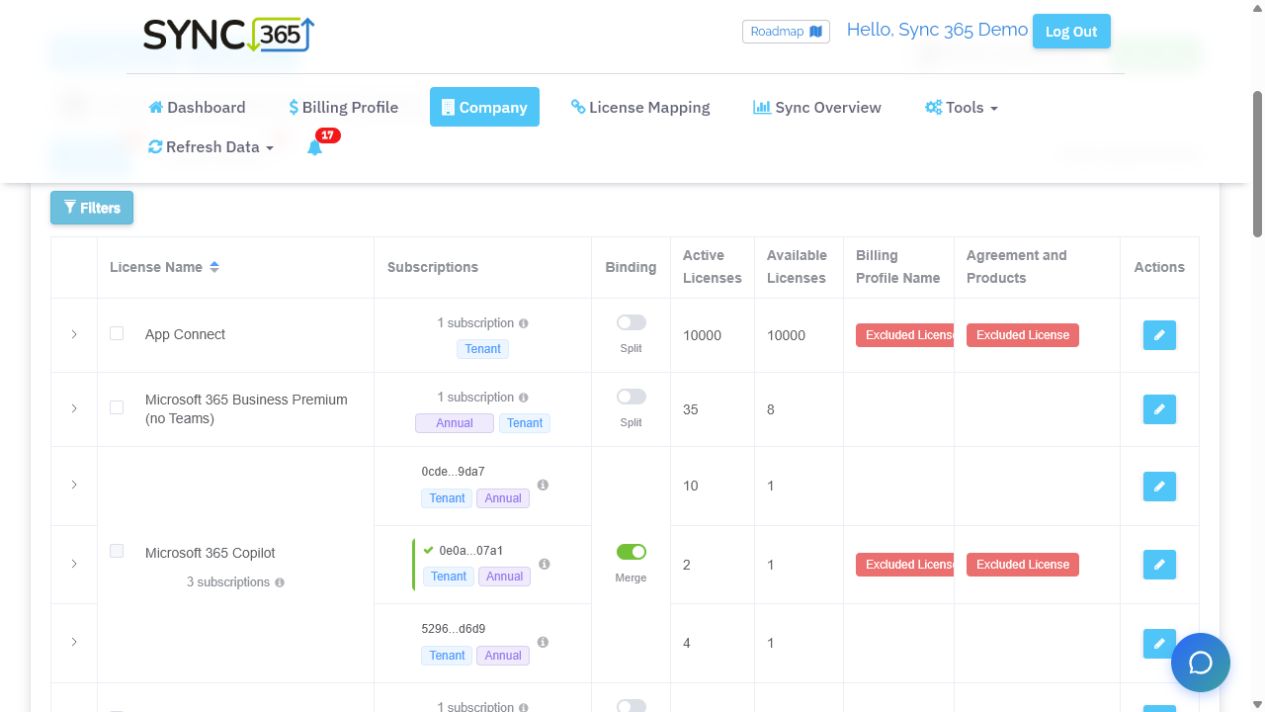Viewport: 1265px width, 712px height.
Task: Show info for Business Premium's 1 subscription
Action: (x=524, y=398)
